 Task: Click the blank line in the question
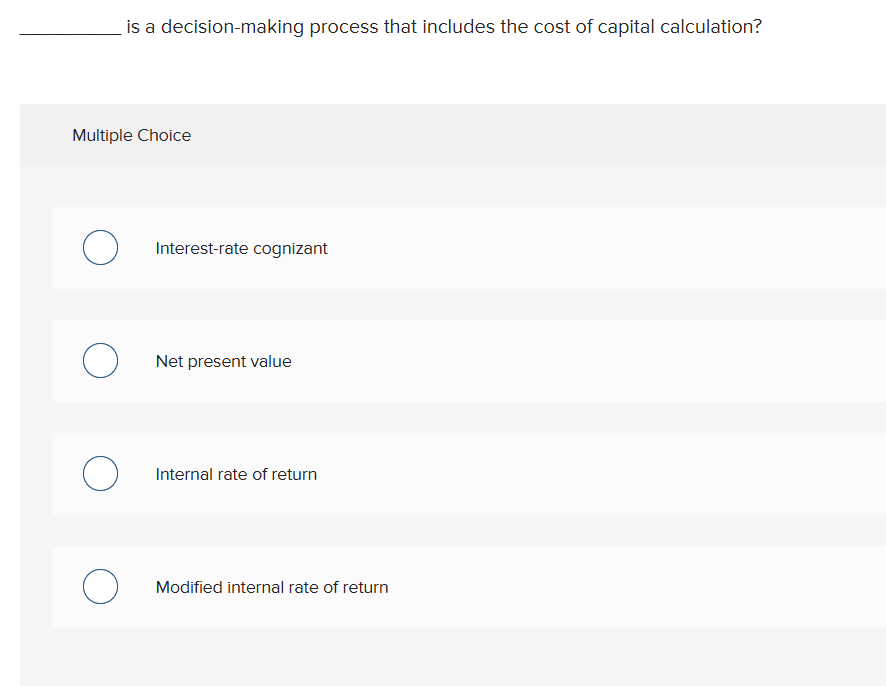(x=67, y=30)
